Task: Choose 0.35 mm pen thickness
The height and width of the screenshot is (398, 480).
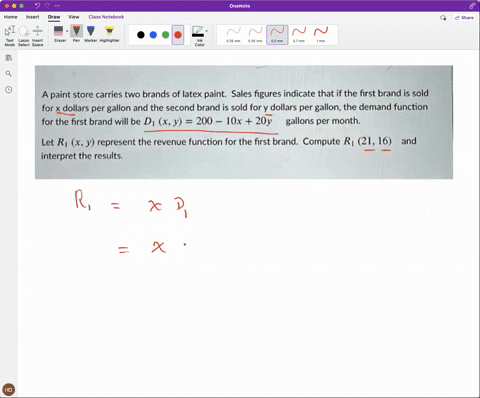Action: [x=255, y=35]
